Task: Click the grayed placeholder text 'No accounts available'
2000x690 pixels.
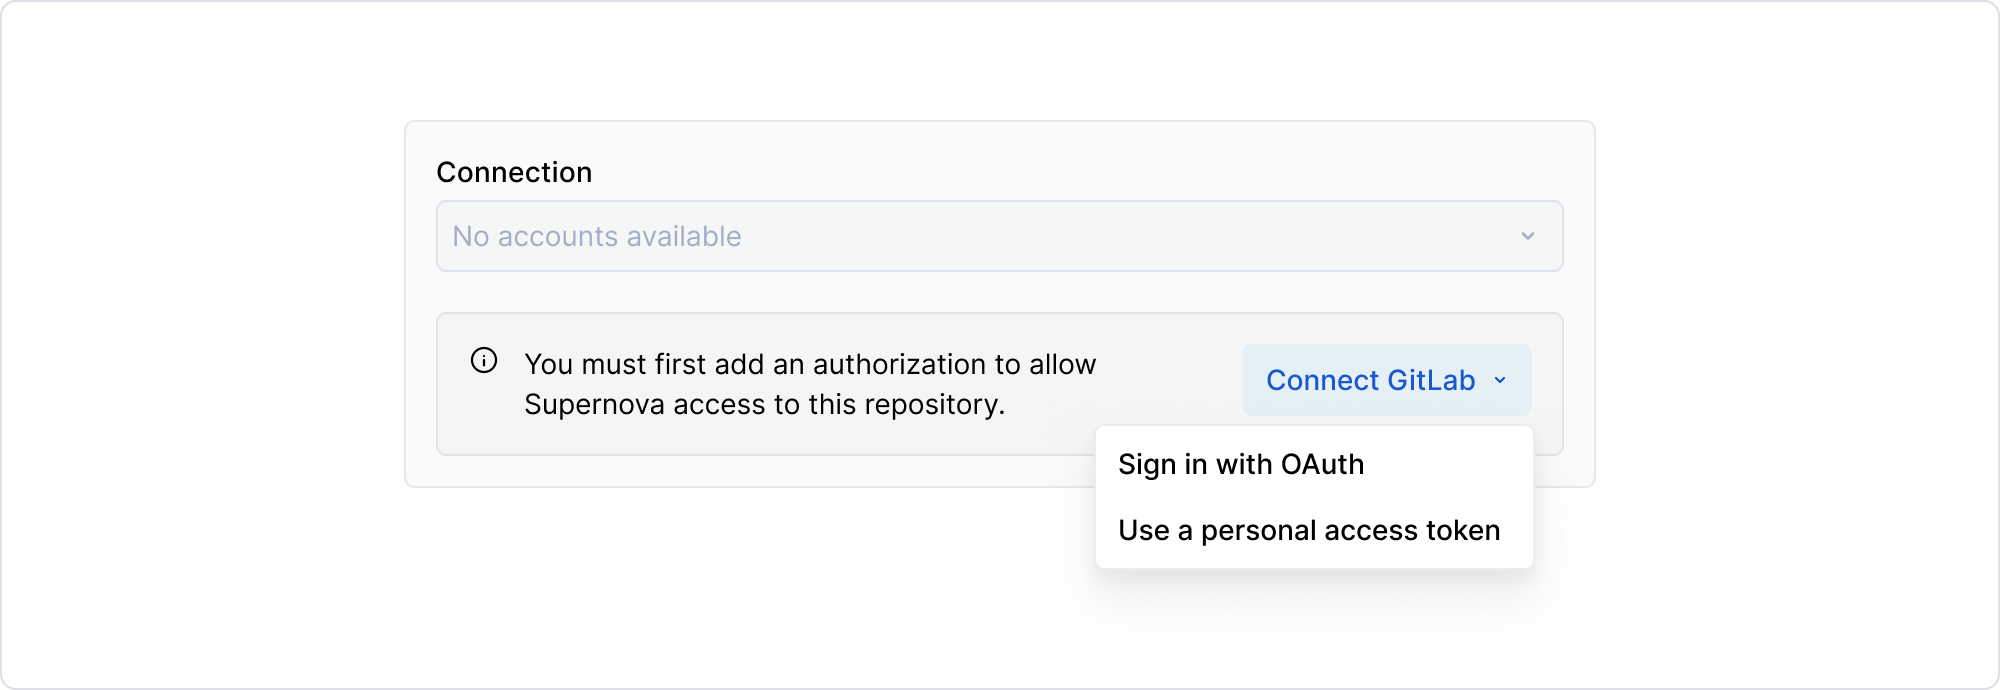Action: click(597, 236)
